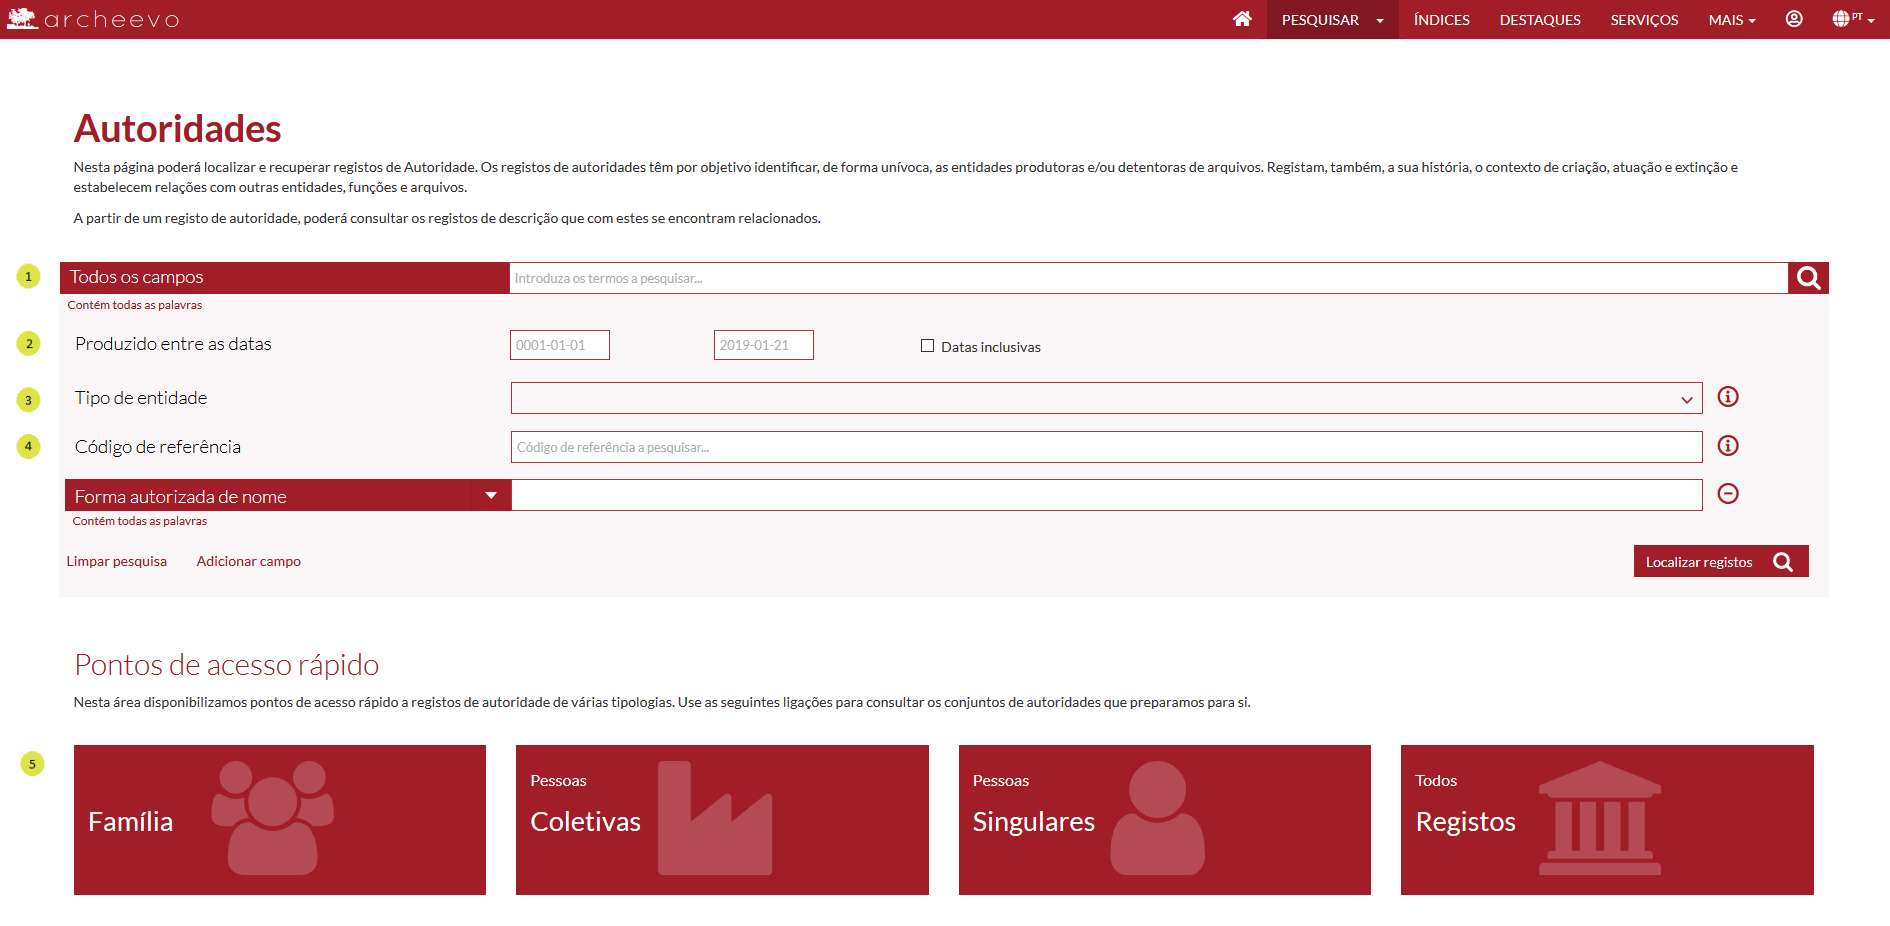
Task: Open the PESQUISAR dropdown arrow
Action: (1380, 20)
